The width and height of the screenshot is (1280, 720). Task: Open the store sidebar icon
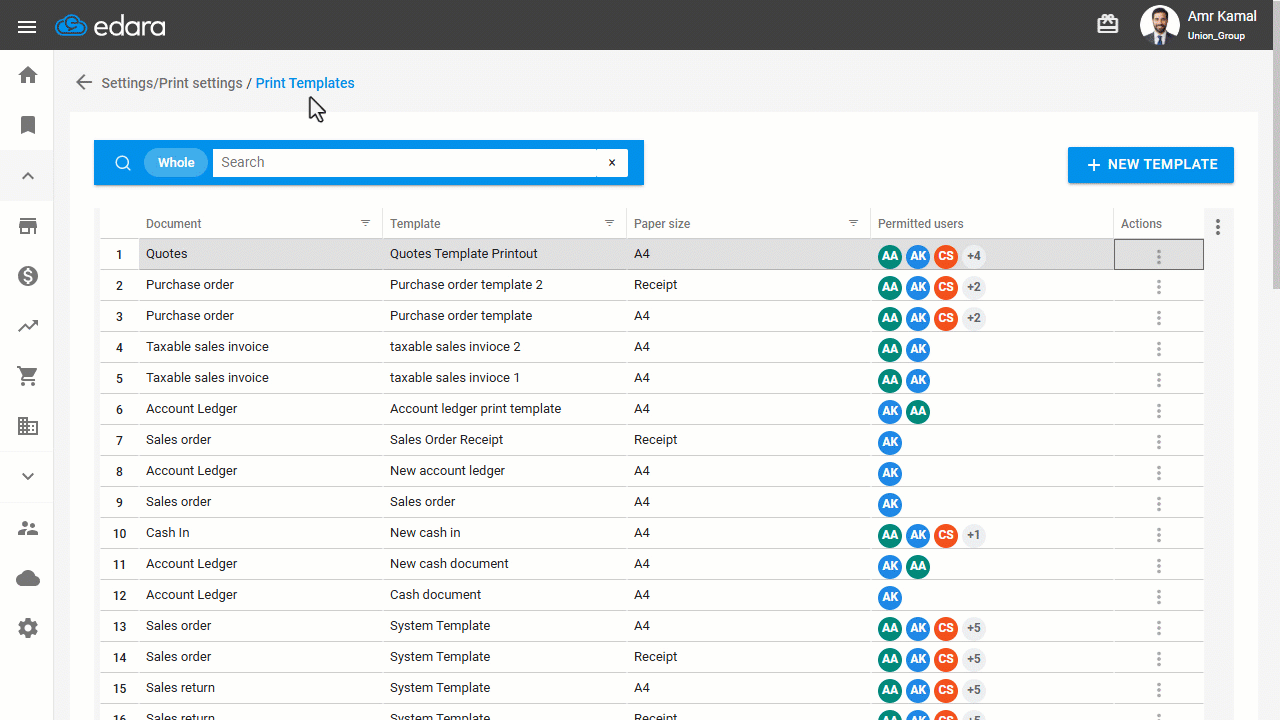pyautogui.click(x=28, y=226)
